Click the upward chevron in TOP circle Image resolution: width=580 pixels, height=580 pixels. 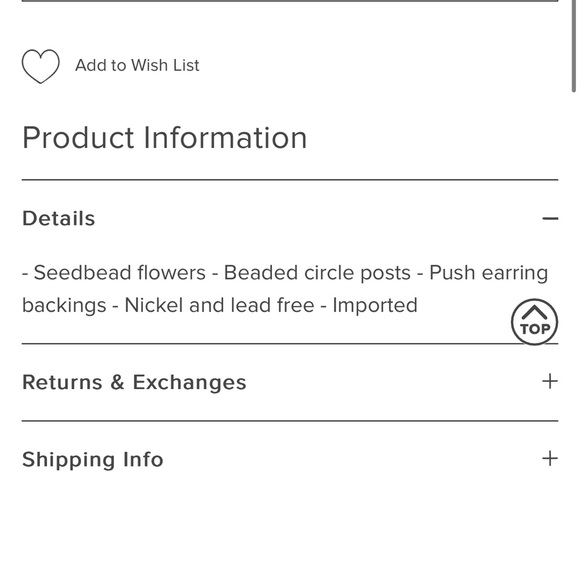pos(535,313)
